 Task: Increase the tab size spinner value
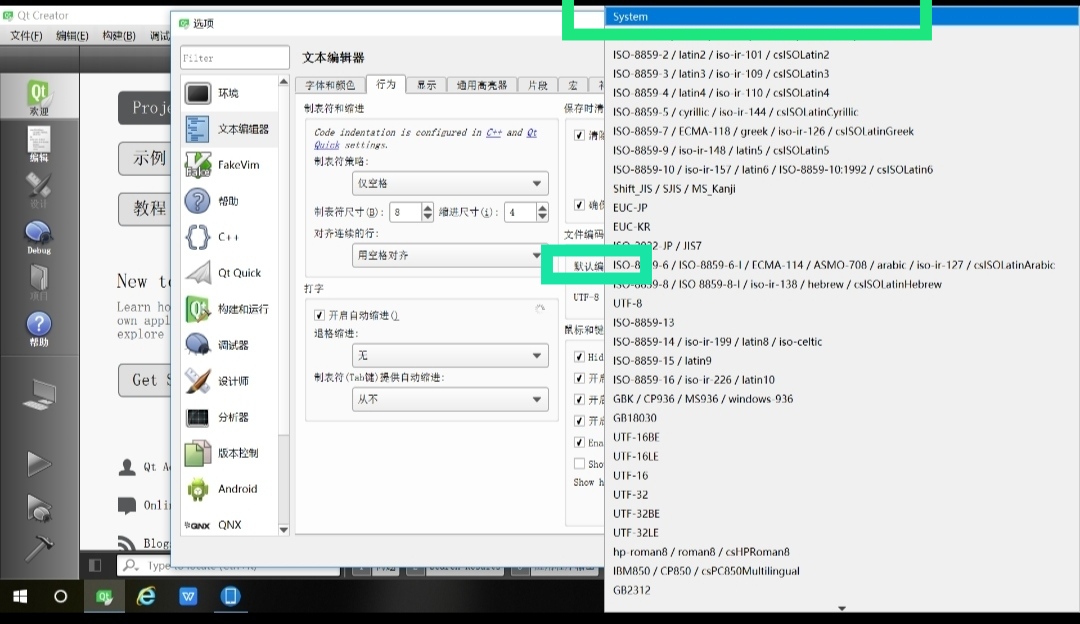pyautogui.click(x=427, y=207)
